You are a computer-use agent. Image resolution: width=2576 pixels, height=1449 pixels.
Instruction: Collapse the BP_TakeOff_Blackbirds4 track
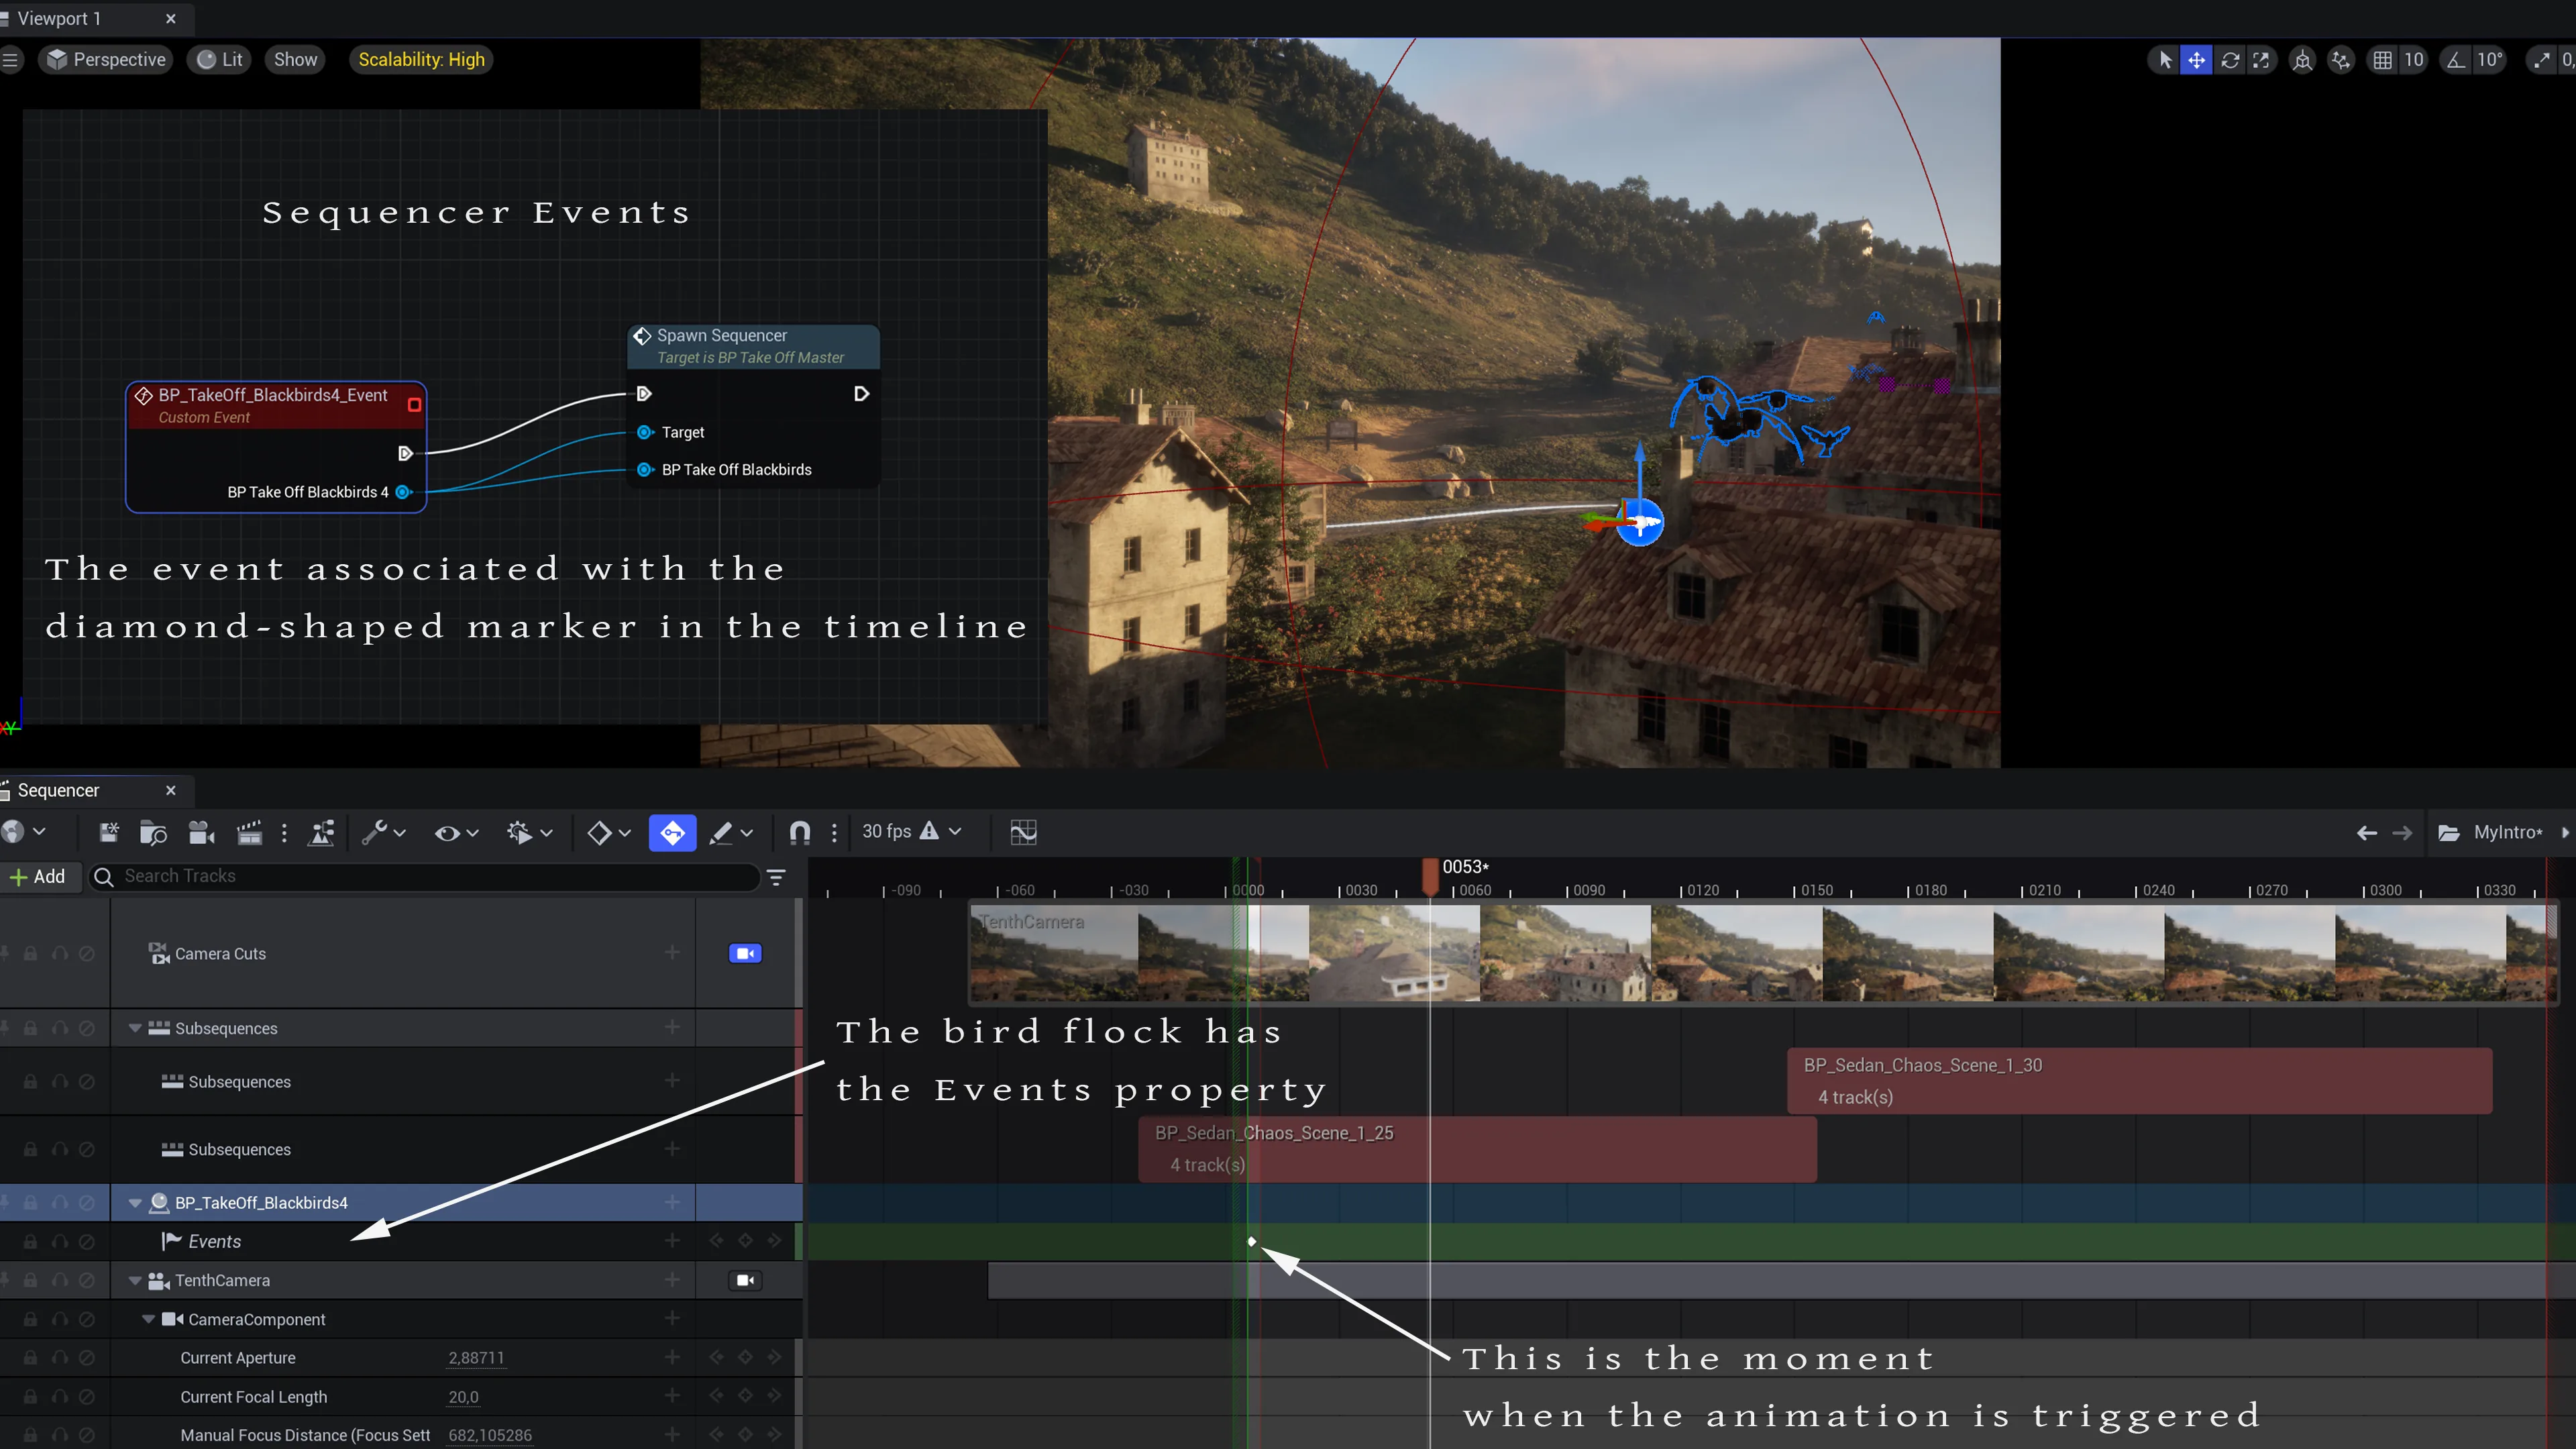pos(135,1203)
